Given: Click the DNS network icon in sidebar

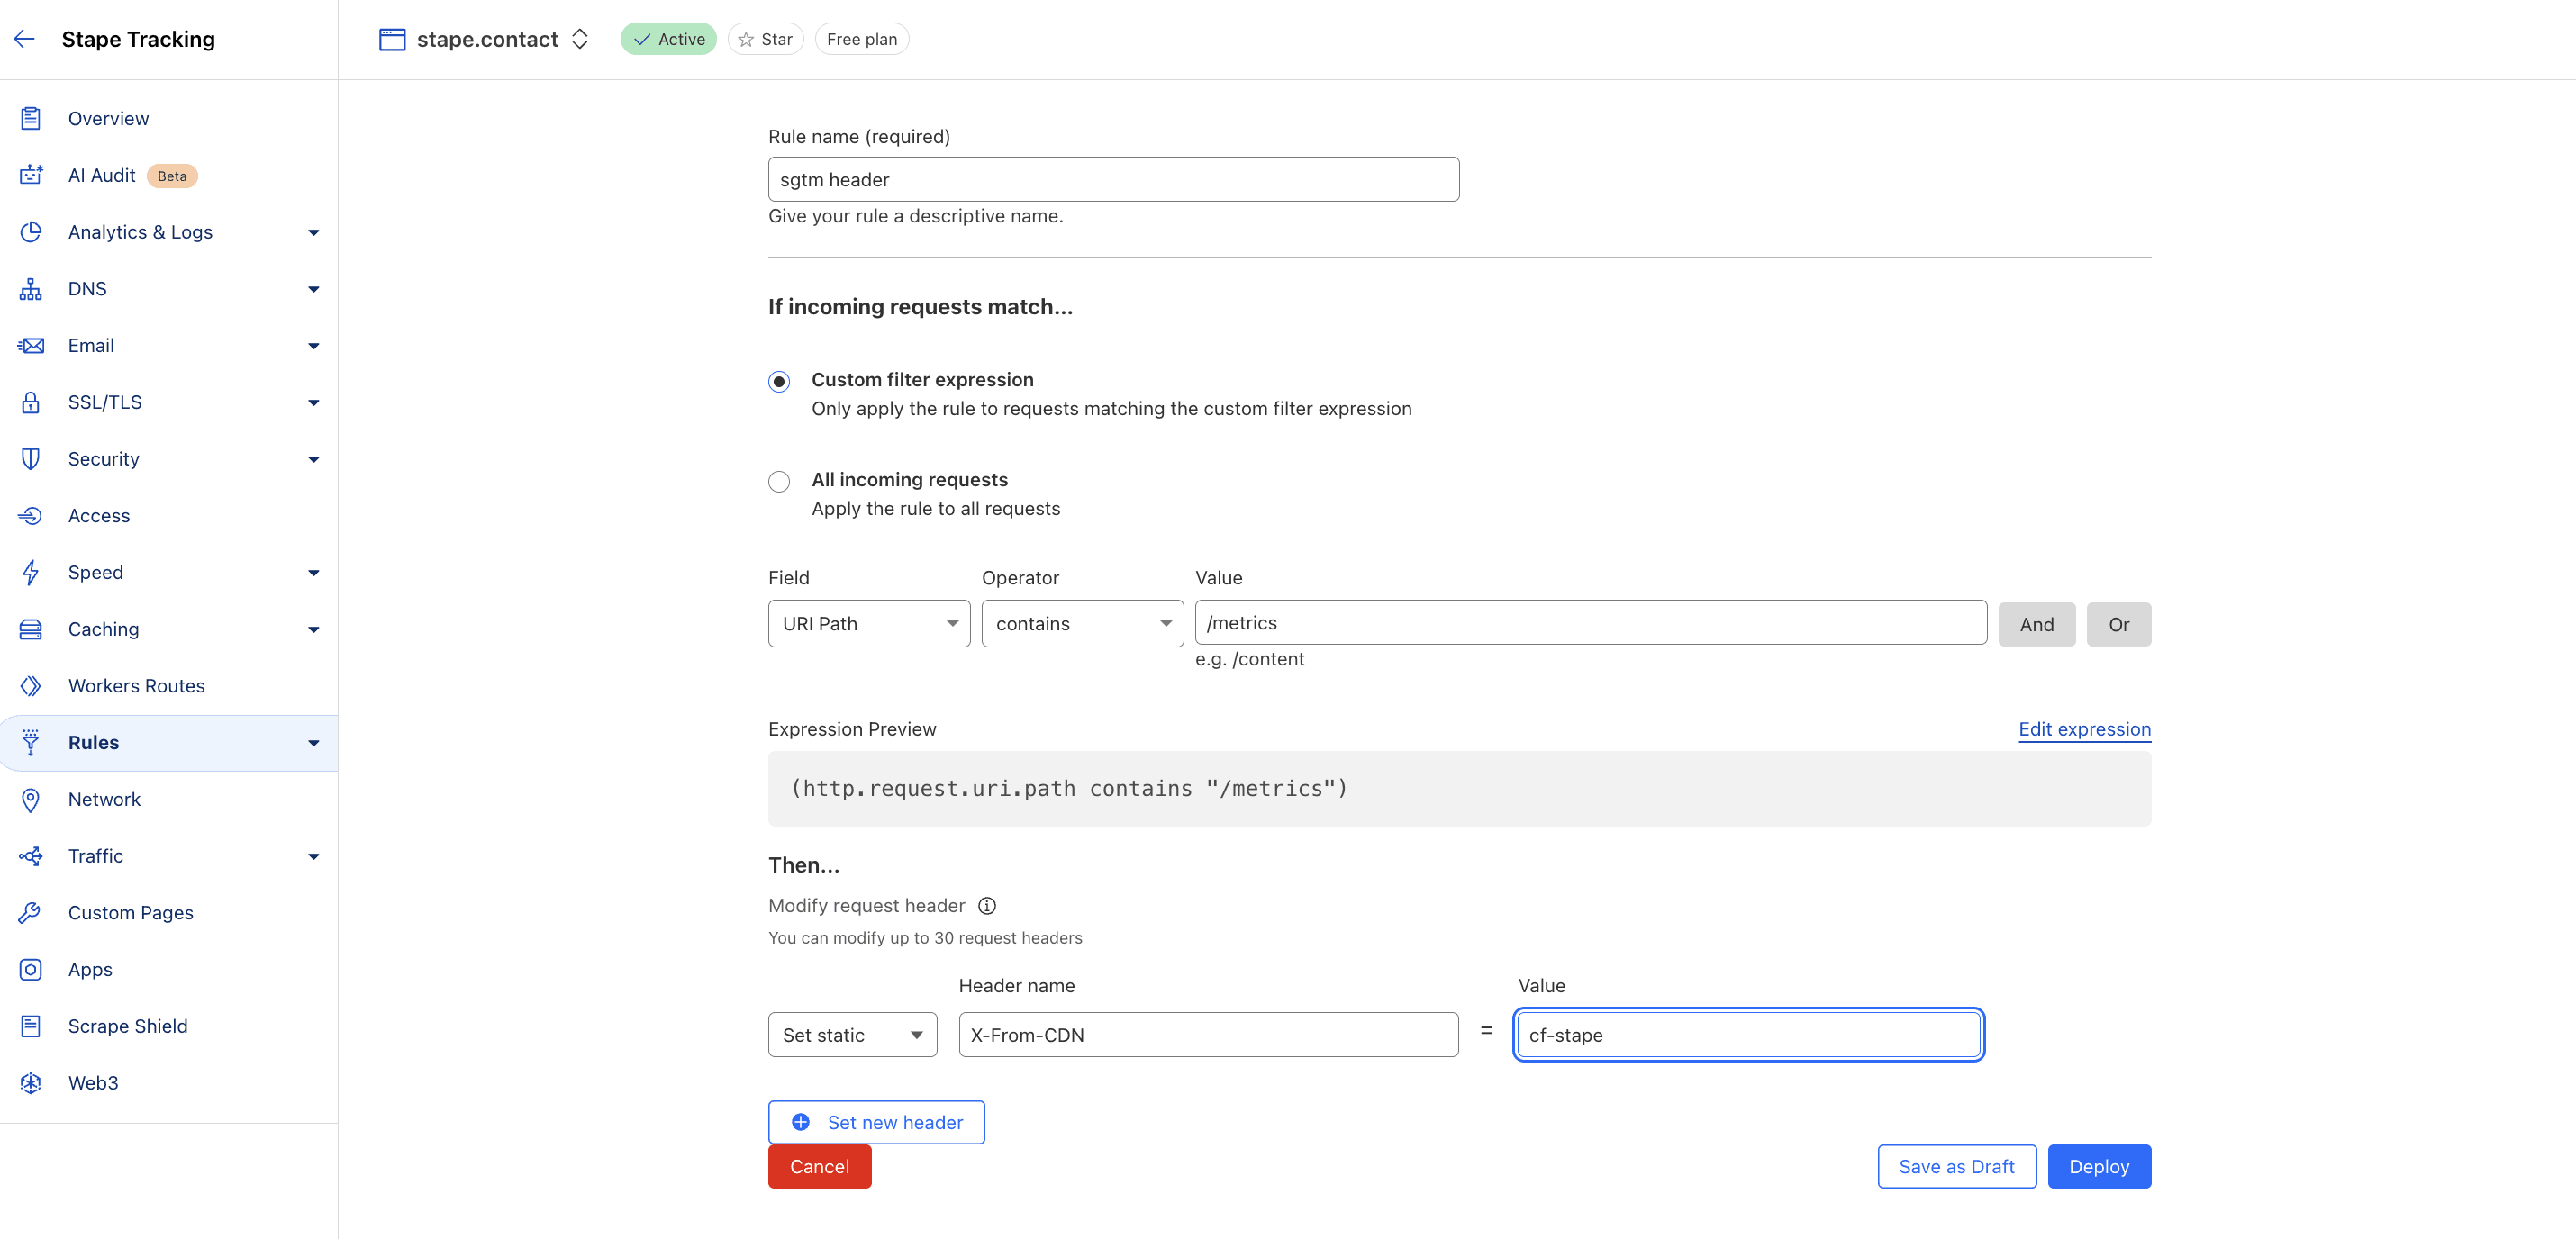Looking at the screenshot, I should (30, 288).
